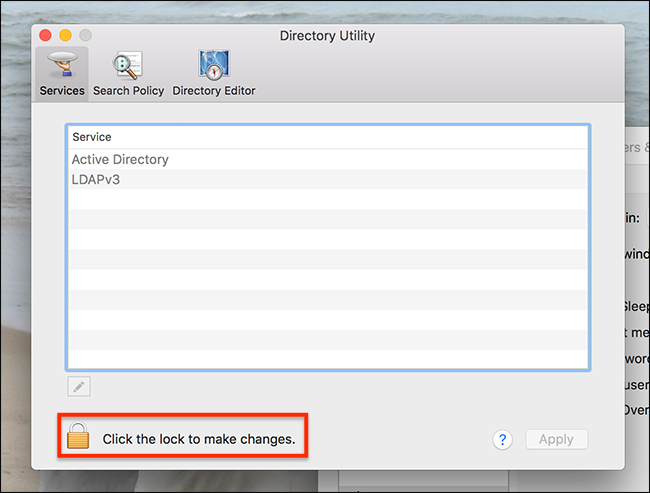Click the "Click the lock to make changes" text

tap(199, 439)
